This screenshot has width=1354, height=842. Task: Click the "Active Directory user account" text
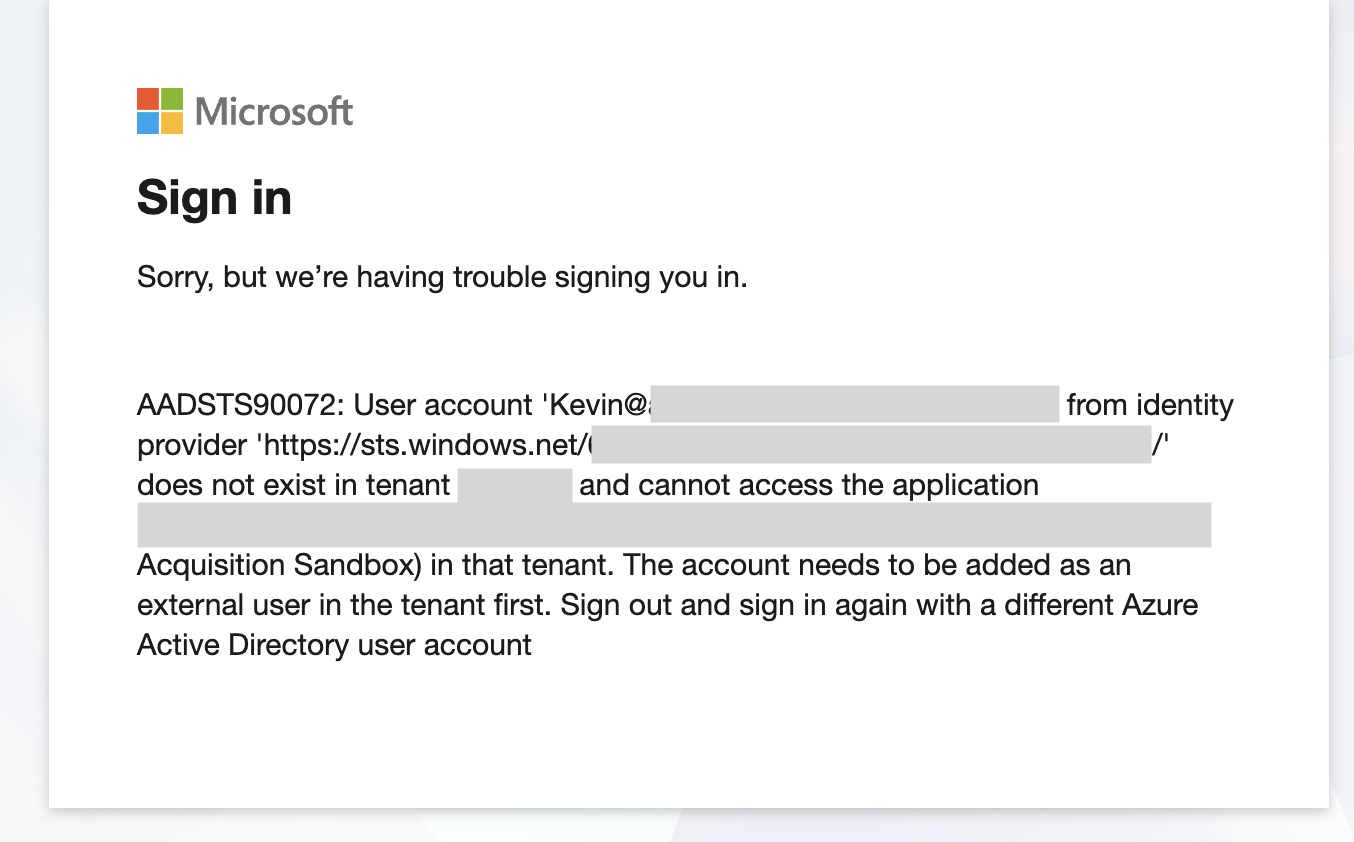(x=334, y=645)
